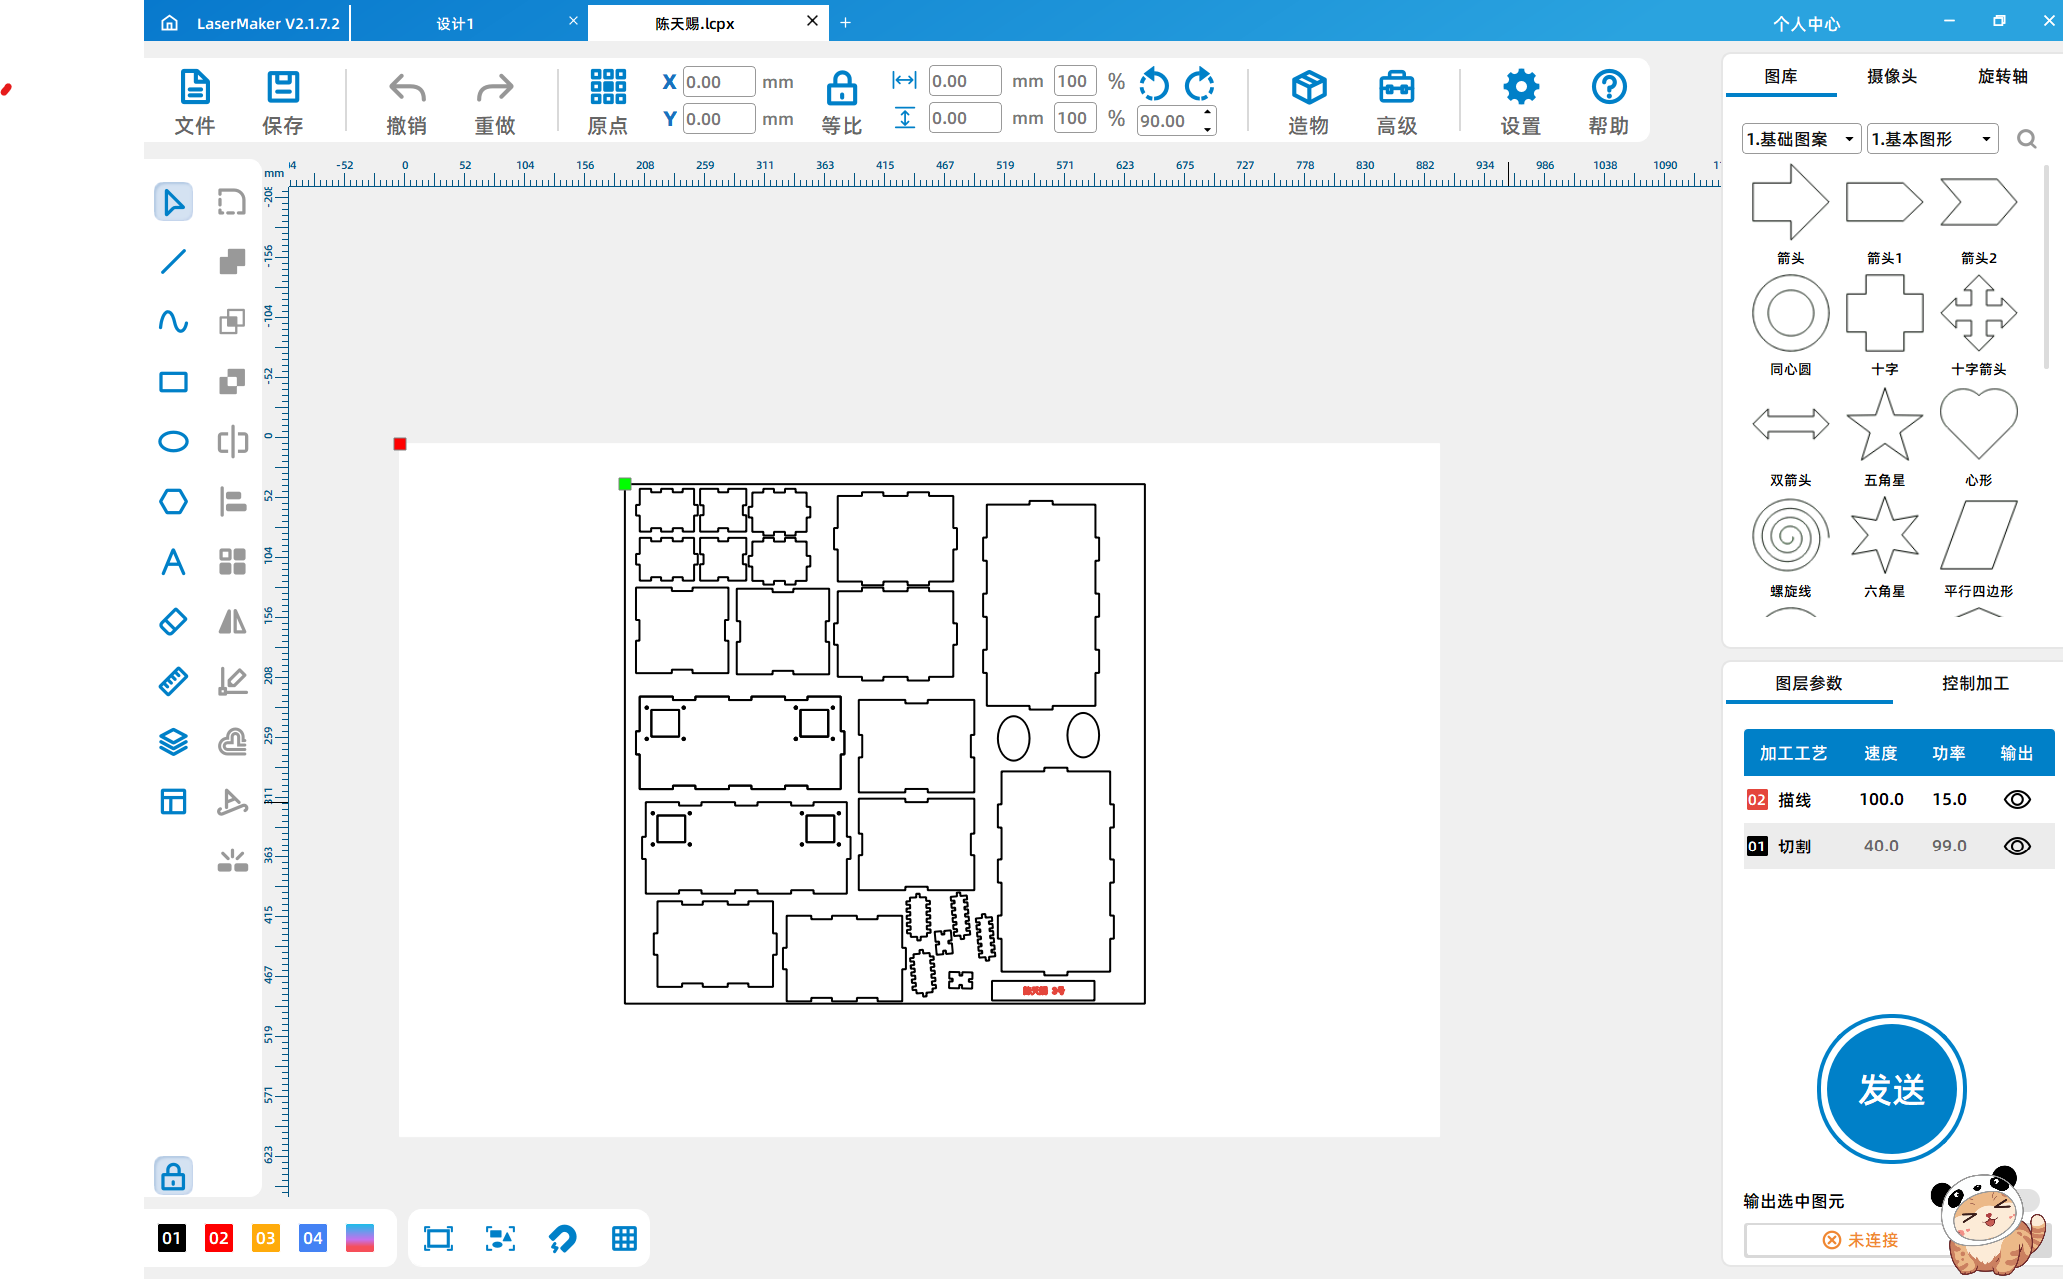2063x1279 pixels.
Task: Increase rotation angle stepper up arrow
Action: (x=1208, y=112)
